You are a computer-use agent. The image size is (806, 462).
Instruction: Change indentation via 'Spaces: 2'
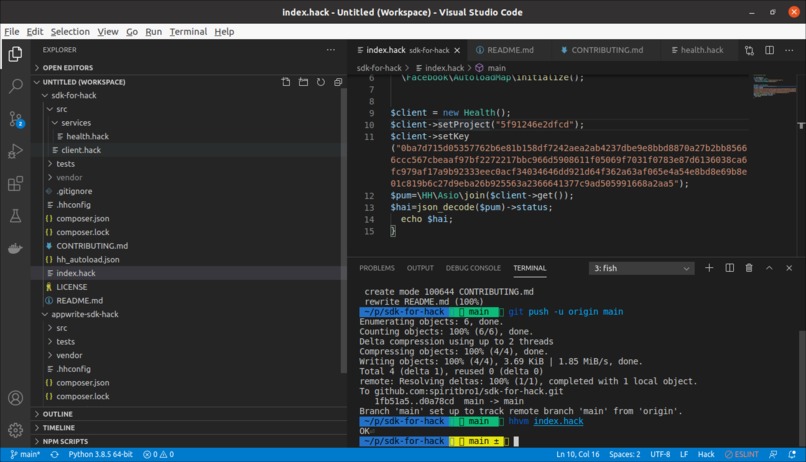625,454
